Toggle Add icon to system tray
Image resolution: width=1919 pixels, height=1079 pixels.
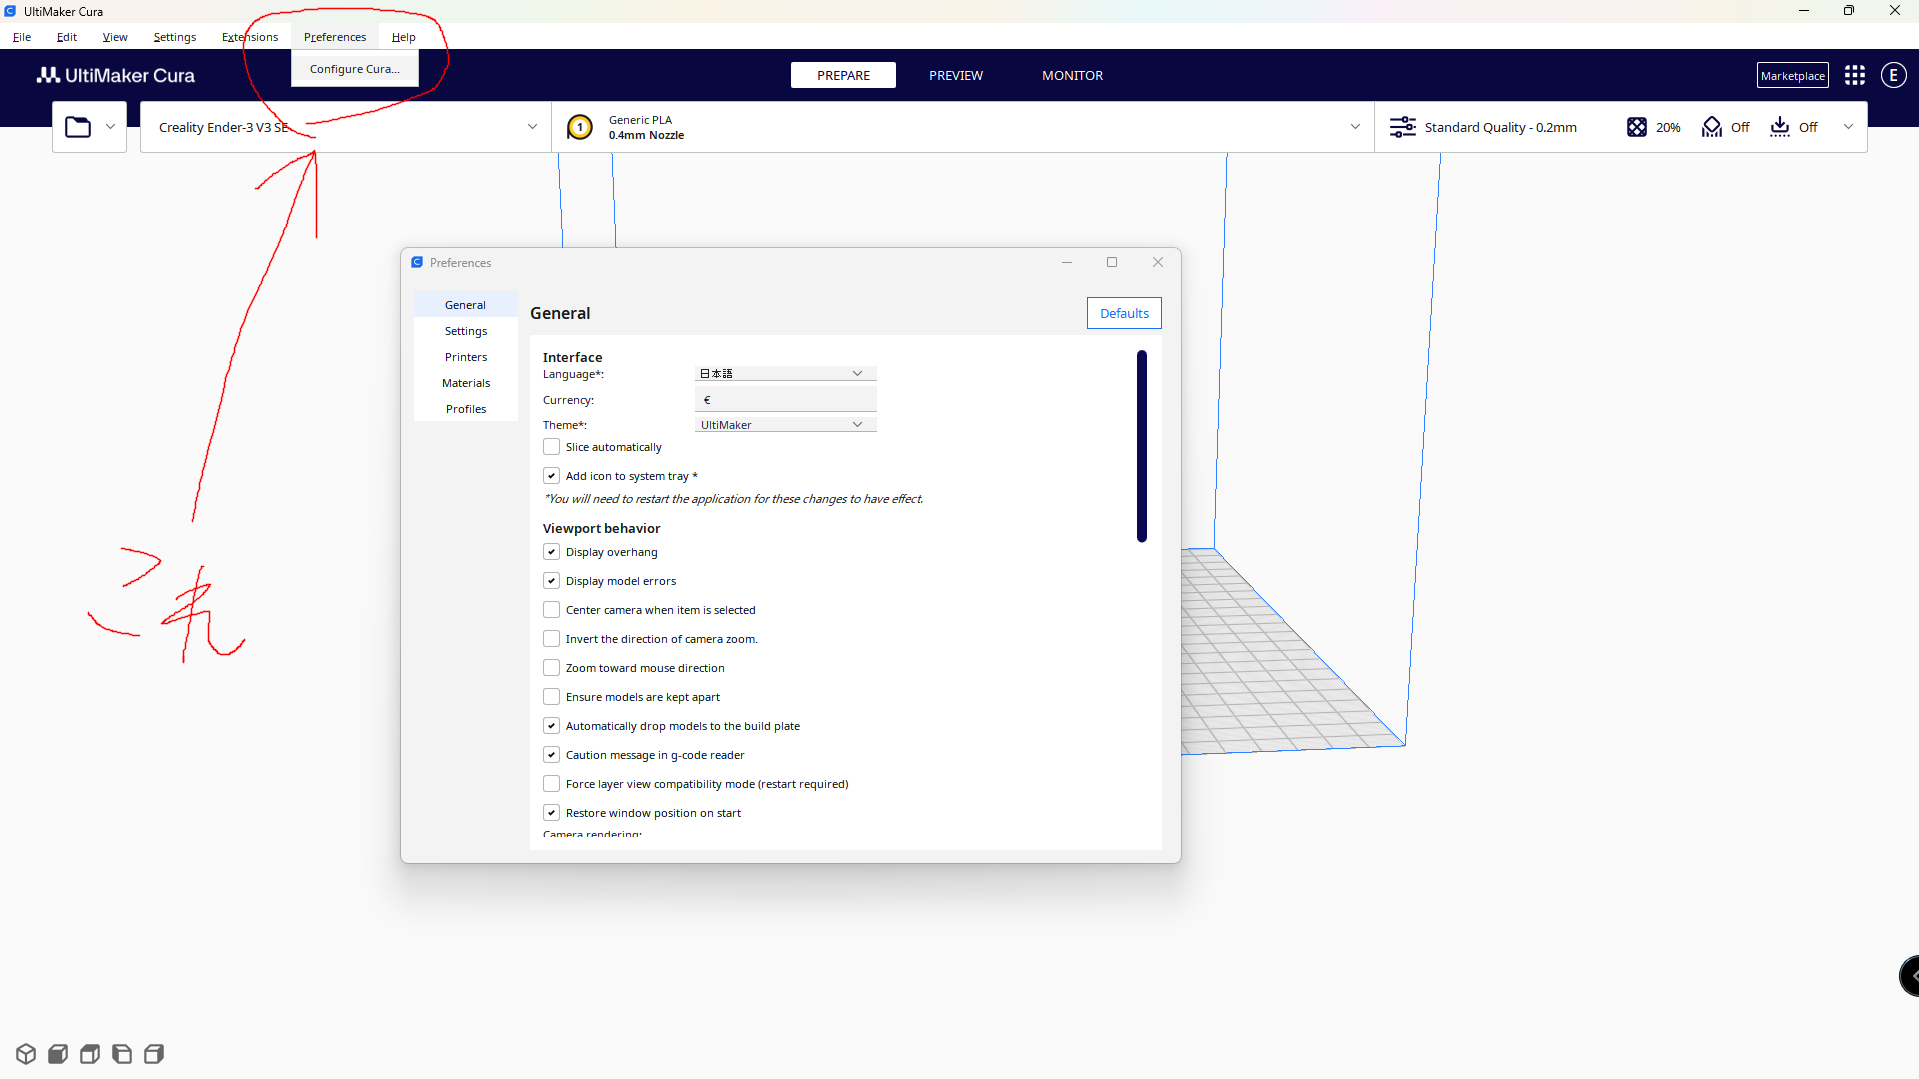coord(552,476)
